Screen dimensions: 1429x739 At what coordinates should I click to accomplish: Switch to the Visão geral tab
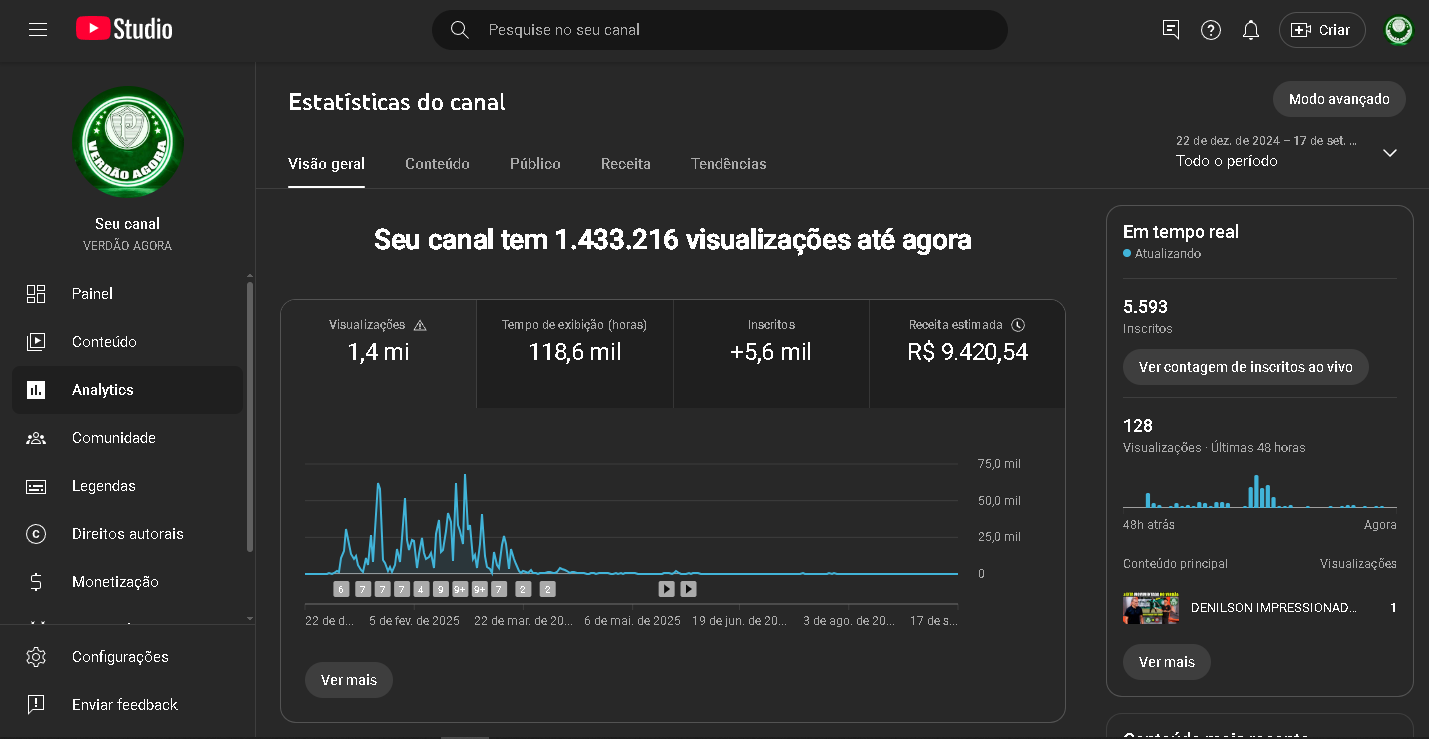(326, 164)
